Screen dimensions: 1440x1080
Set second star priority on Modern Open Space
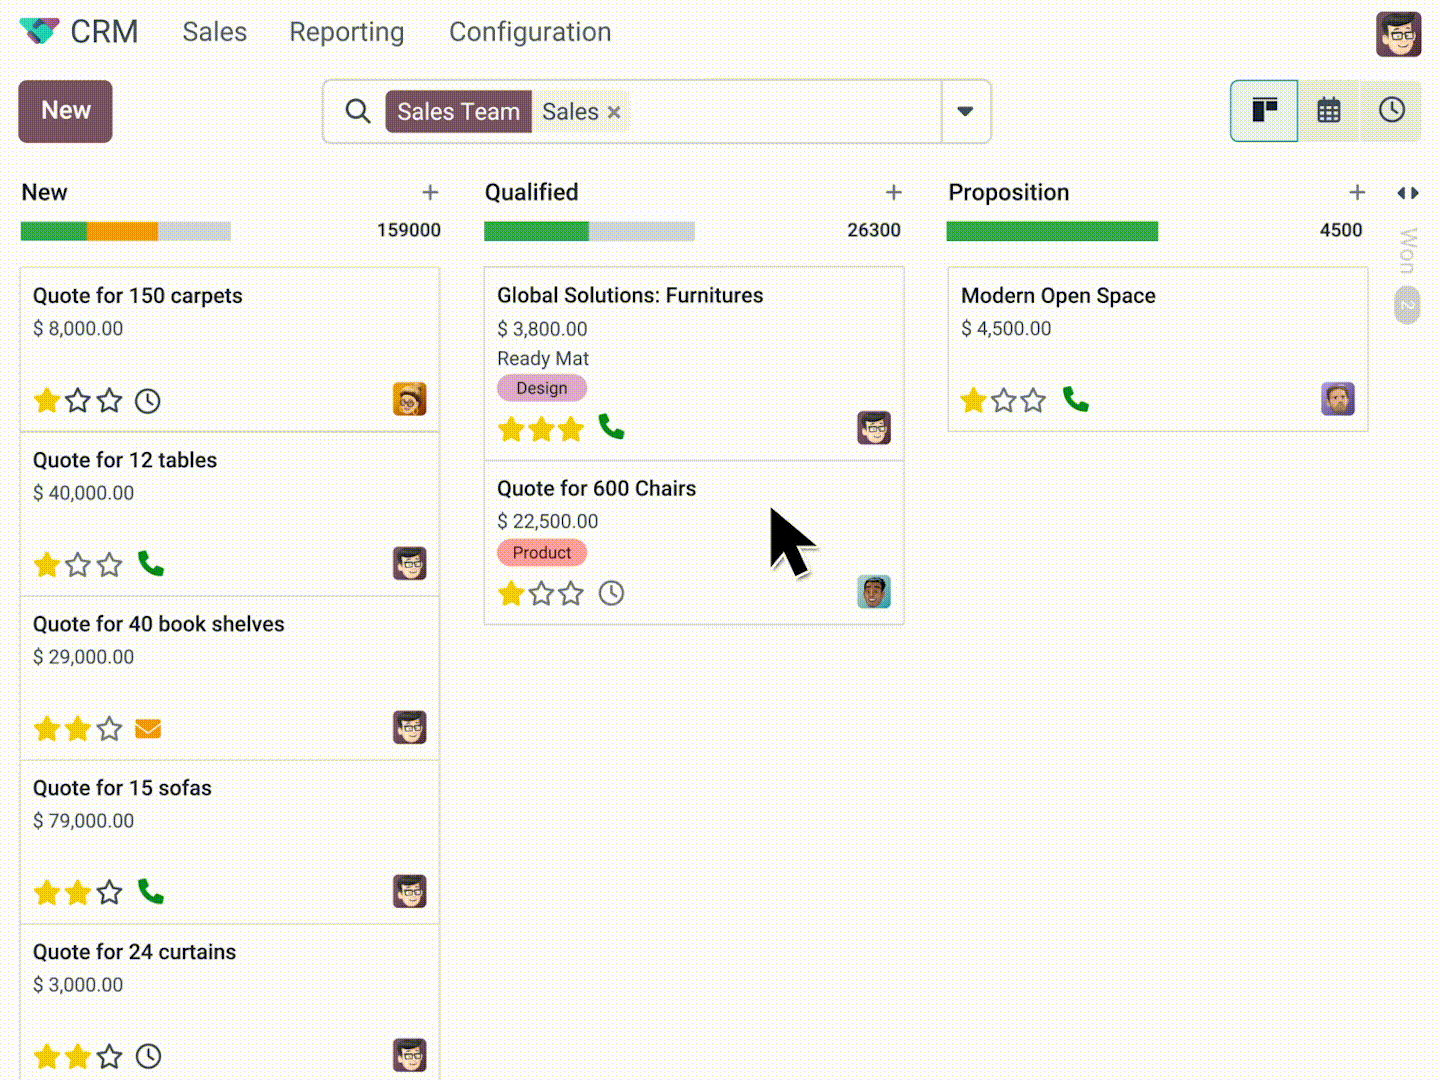(x=1004, y=401)
